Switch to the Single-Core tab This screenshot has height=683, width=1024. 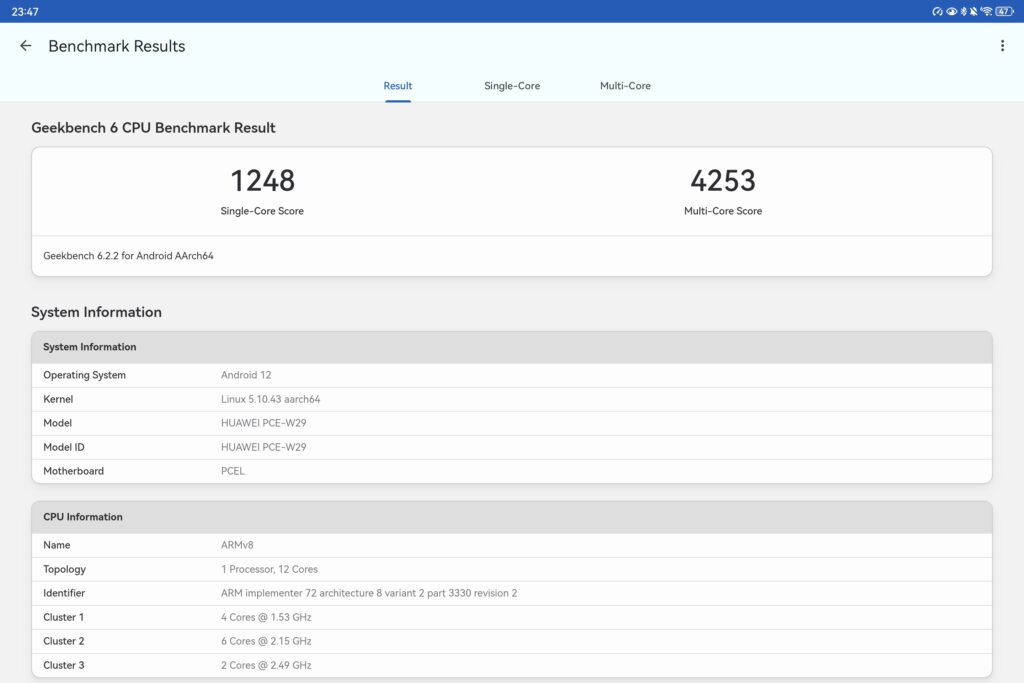[x=512, y=86]
